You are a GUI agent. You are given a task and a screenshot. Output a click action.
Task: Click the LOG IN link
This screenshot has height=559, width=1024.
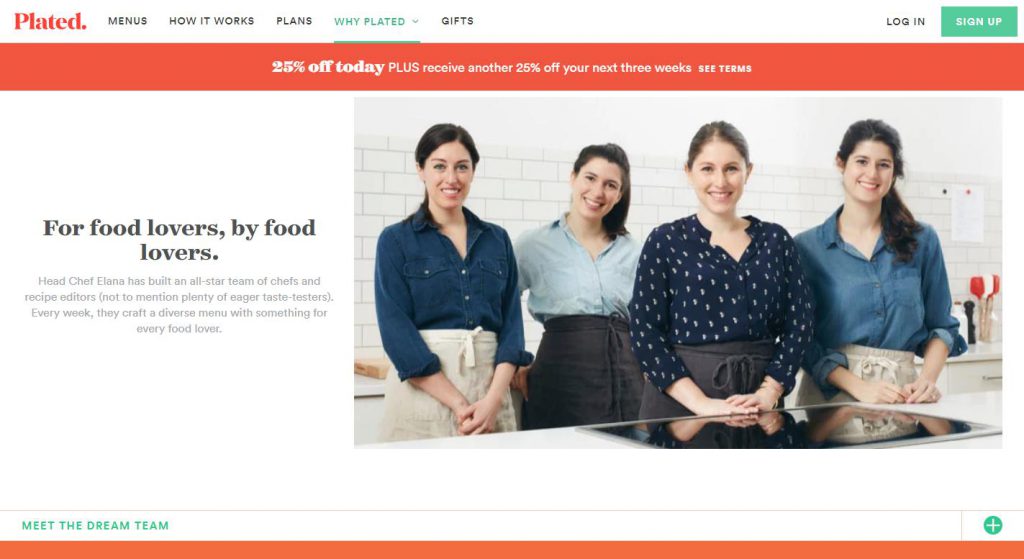pos(905,22)
